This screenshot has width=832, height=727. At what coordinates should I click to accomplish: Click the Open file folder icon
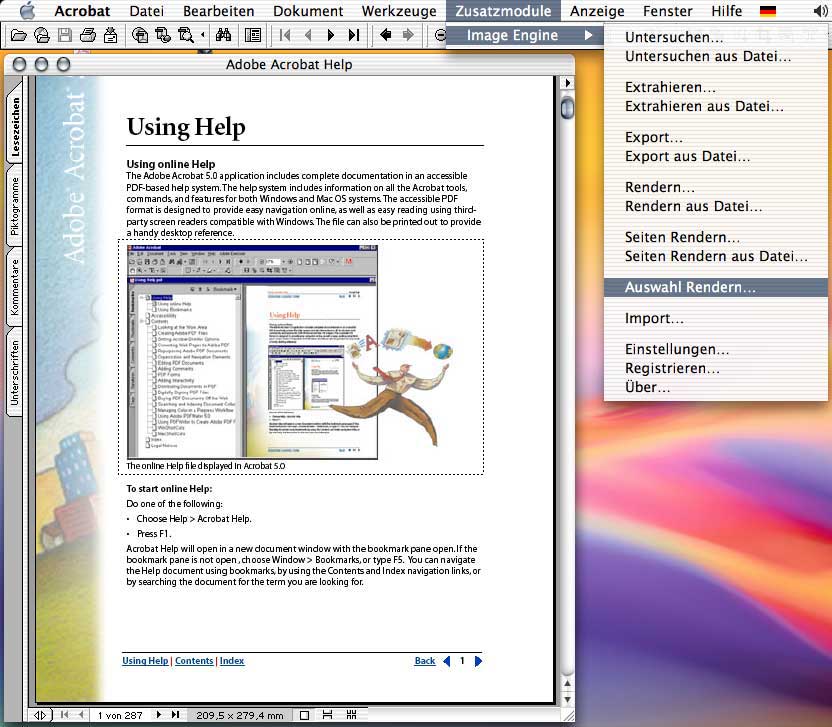pos(19,35)
